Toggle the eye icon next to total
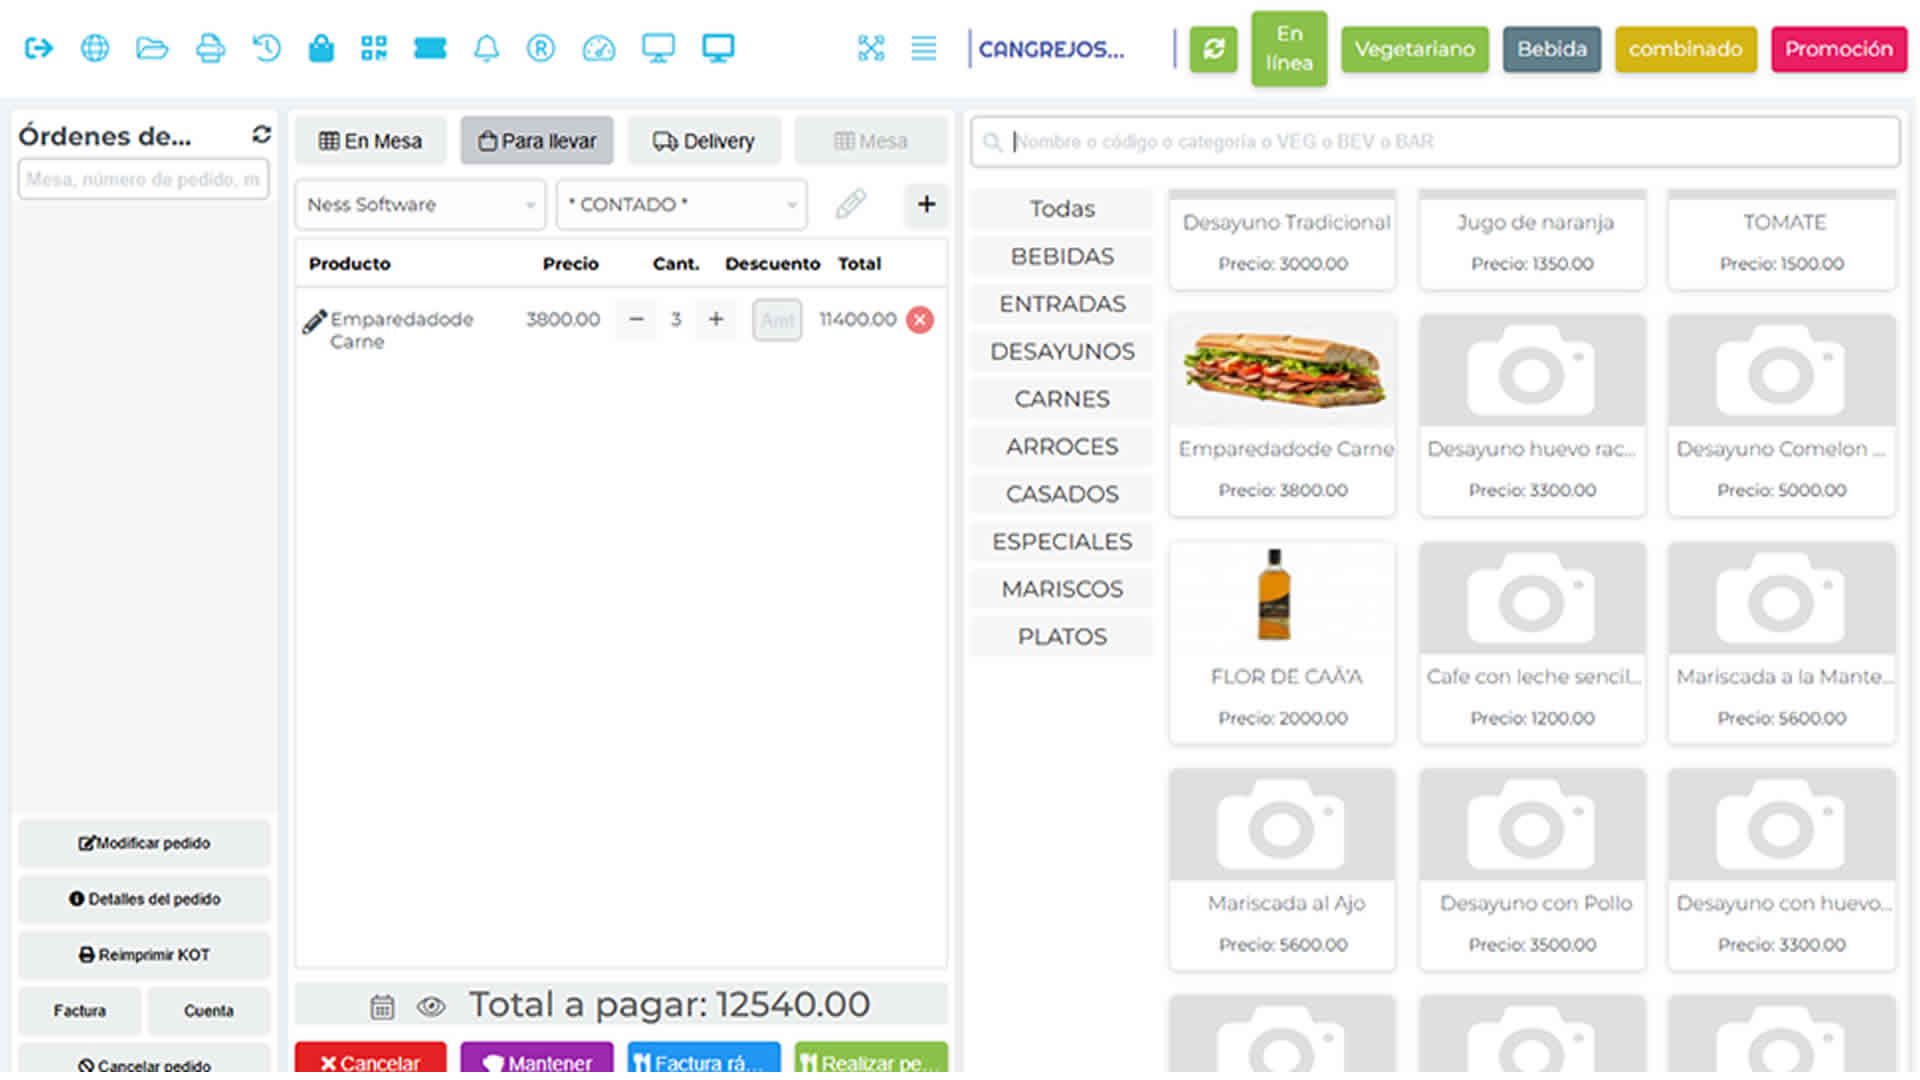 (431, 1007)
